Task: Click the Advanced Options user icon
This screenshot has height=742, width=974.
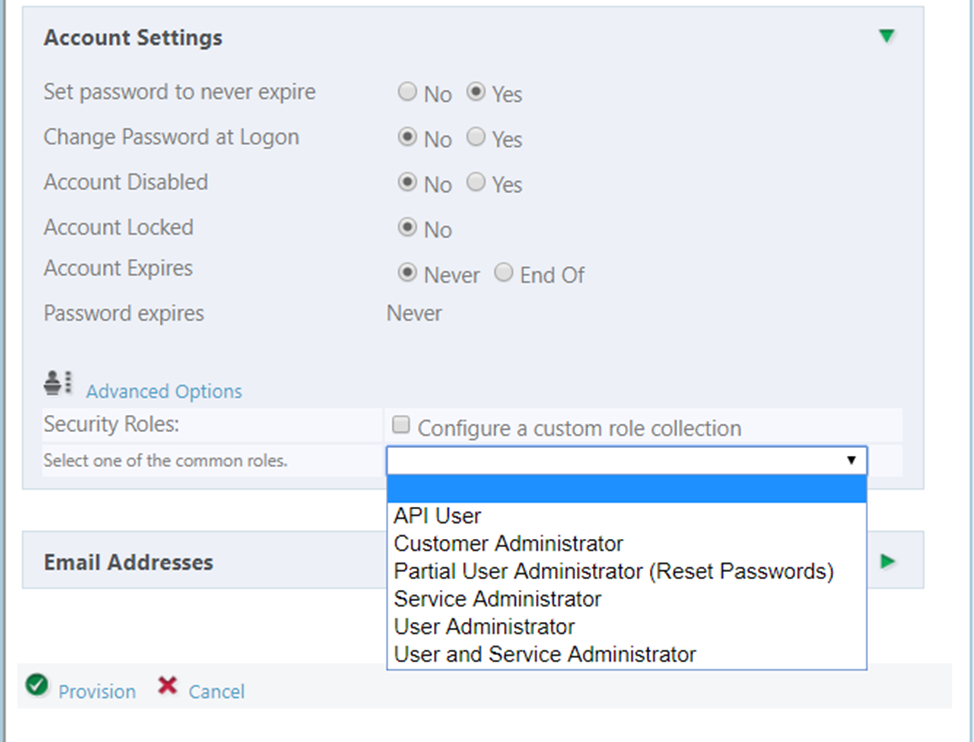Action: pyautogui.click(x=58, y=382)
